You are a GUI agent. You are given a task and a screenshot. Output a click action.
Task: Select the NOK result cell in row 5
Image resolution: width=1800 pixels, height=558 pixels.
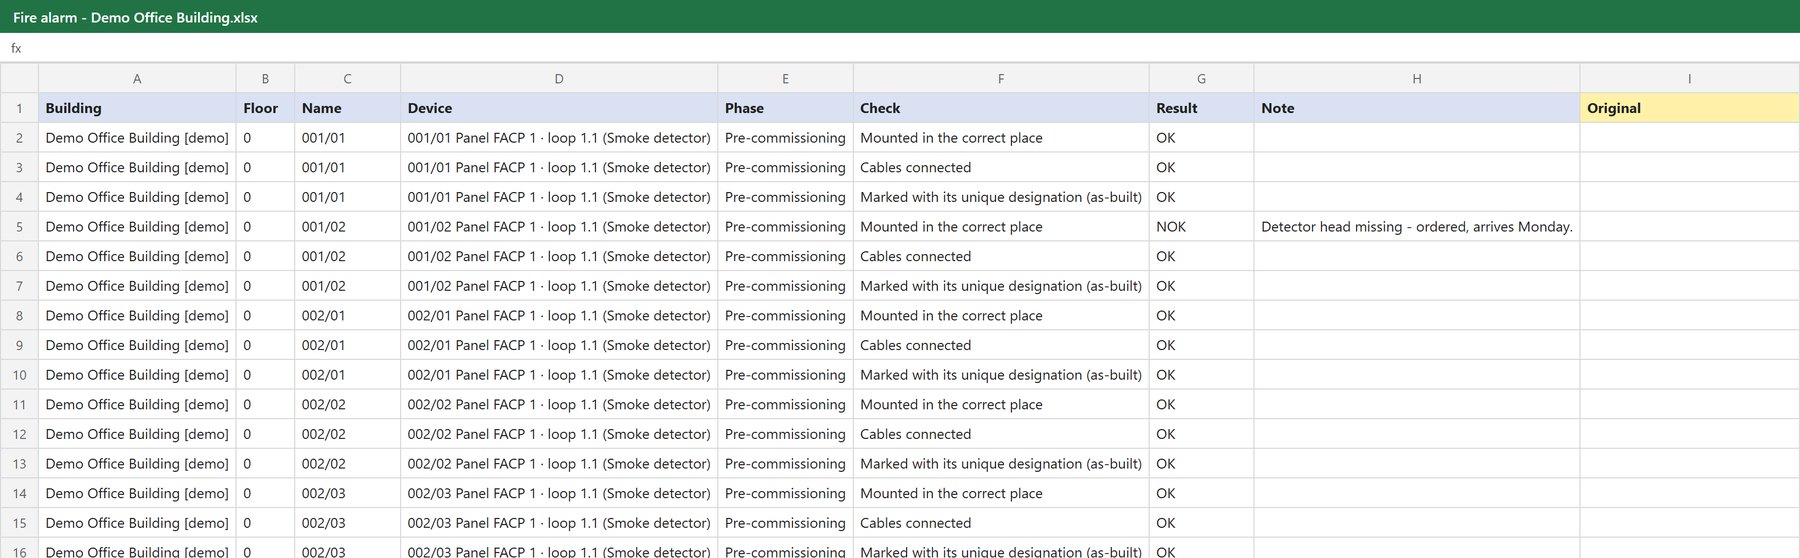tap(1201, 227)
